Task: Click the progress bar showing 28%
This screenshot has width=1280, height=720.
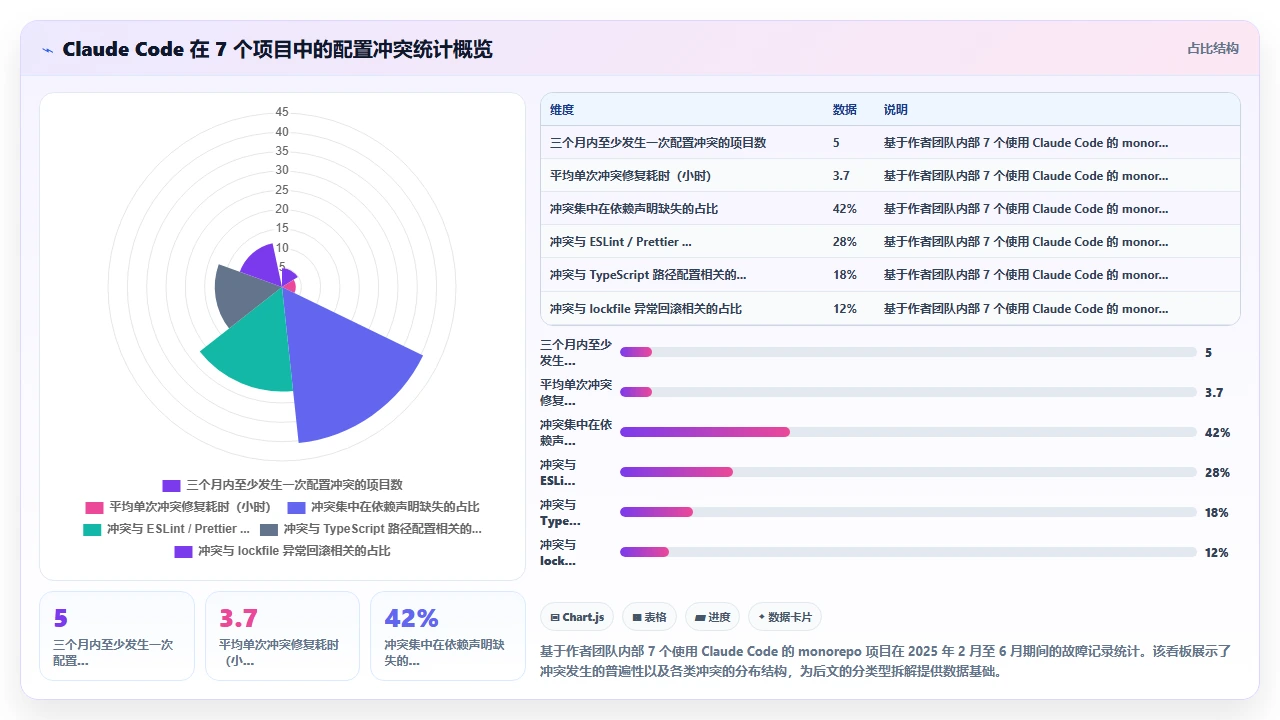Action: coord(908,472)
